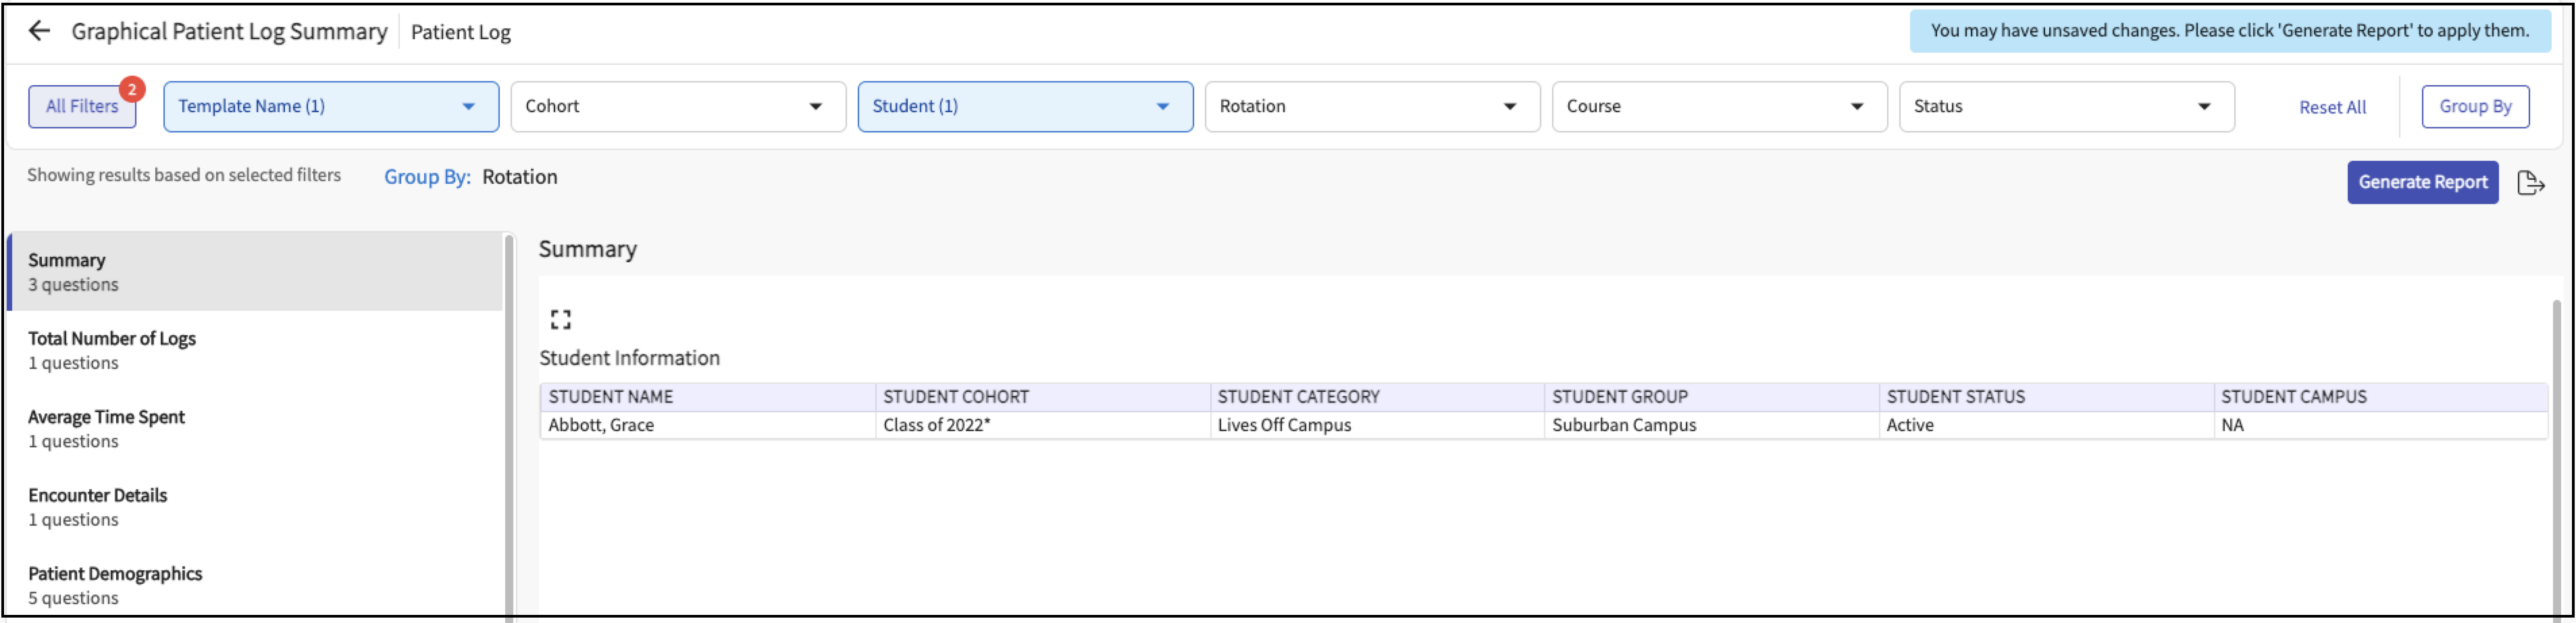This screenshot has width=2576, height=623.
Task: Click the Reset All link
Action: (x=2332, y=108)
